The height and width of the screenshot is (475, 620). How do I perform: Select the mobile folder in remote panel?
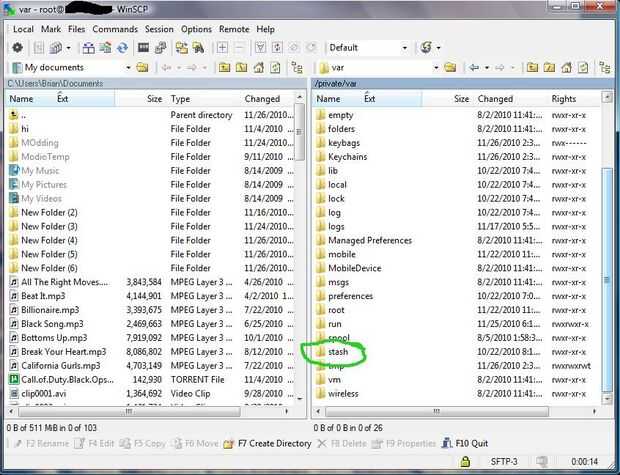[341, 254]
